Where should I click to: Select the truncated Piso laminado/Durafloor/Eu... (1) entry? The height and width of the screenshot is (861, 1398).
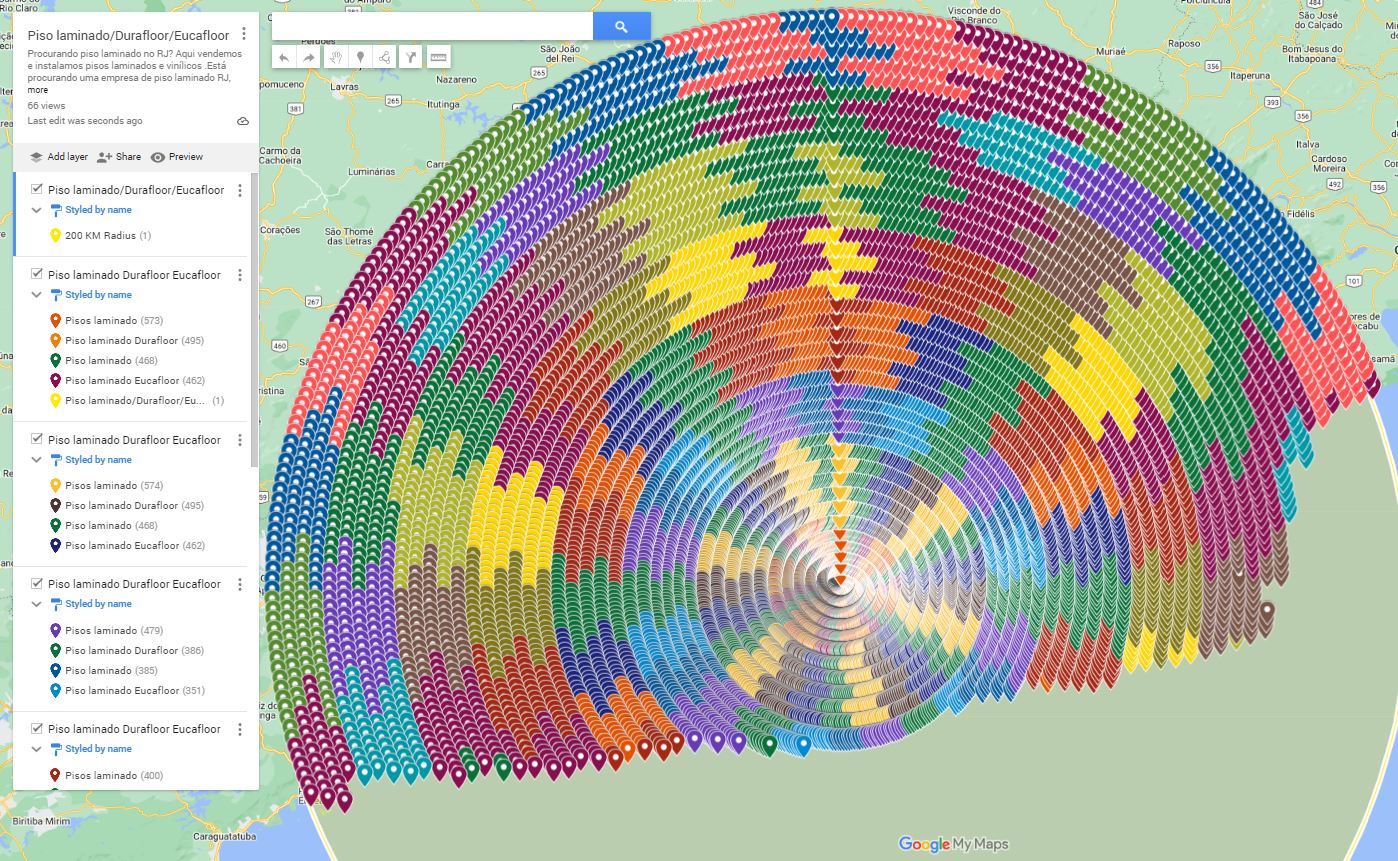point(136,401)
